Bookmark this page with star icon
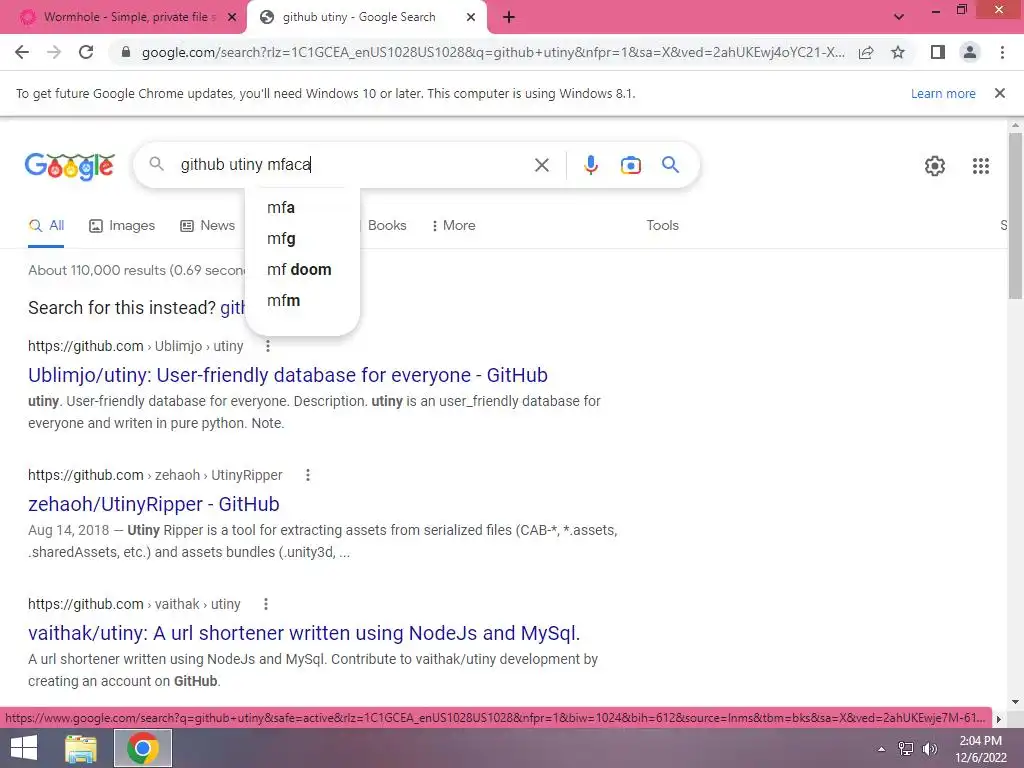Image resolution: width=1024 pixels, height=768 pixels. 898,52
